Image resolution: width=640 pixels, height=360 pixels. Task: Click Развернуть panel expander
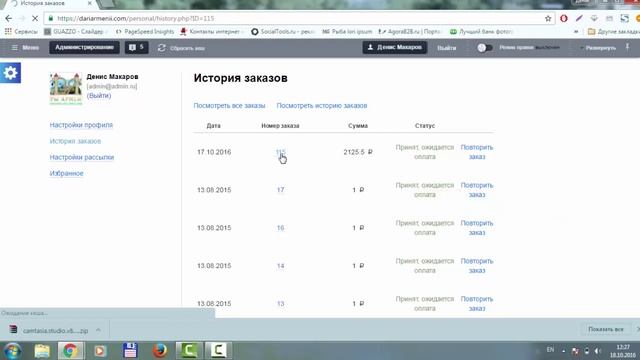click(598, 48)
